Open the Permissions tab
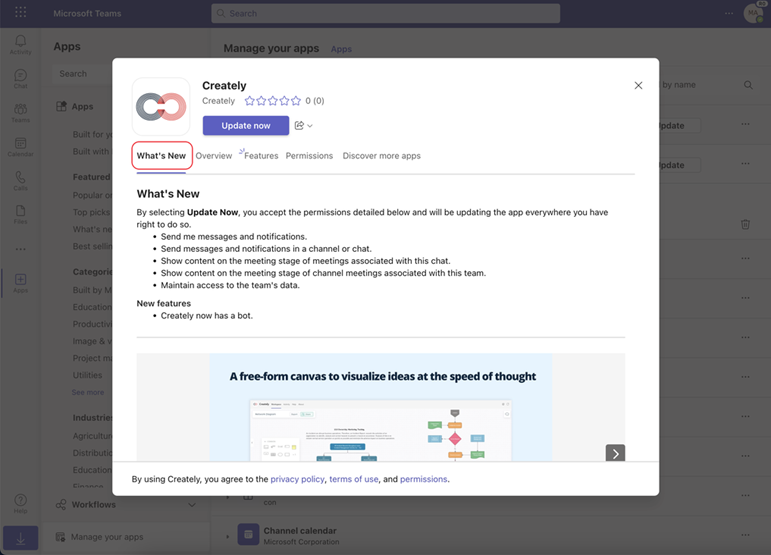This screenshot has width=771, height=555. (x=309, y=156)
